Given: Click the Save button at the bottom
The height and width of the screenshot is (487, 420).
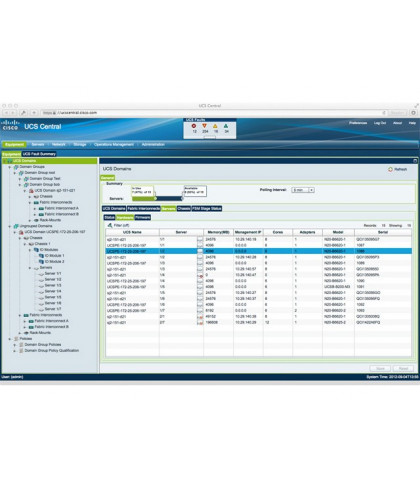Looking at the screenshot, I should [x=380, y=368].
